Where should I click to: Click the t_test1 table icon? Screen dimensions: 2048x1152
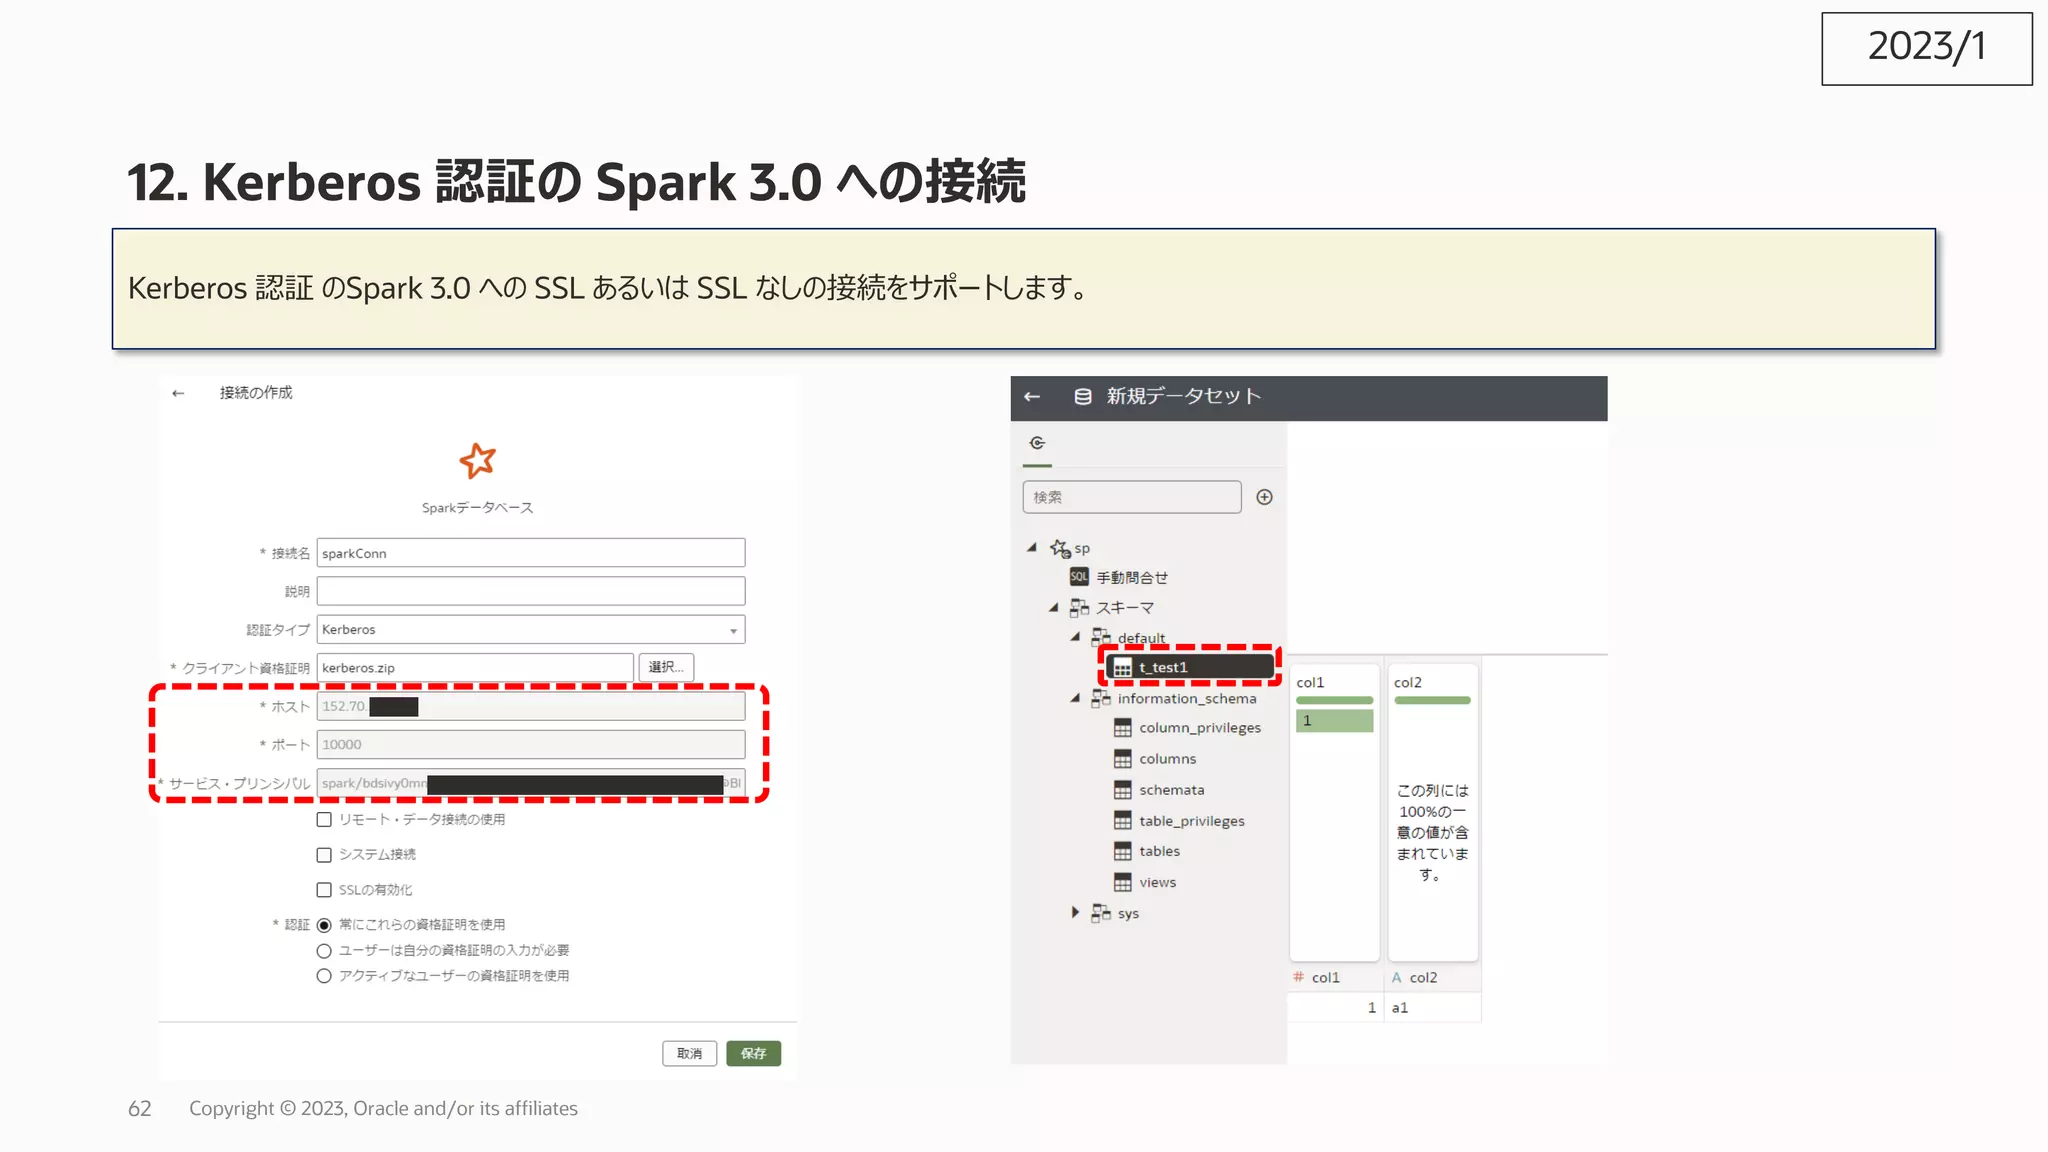point(1123,668)
